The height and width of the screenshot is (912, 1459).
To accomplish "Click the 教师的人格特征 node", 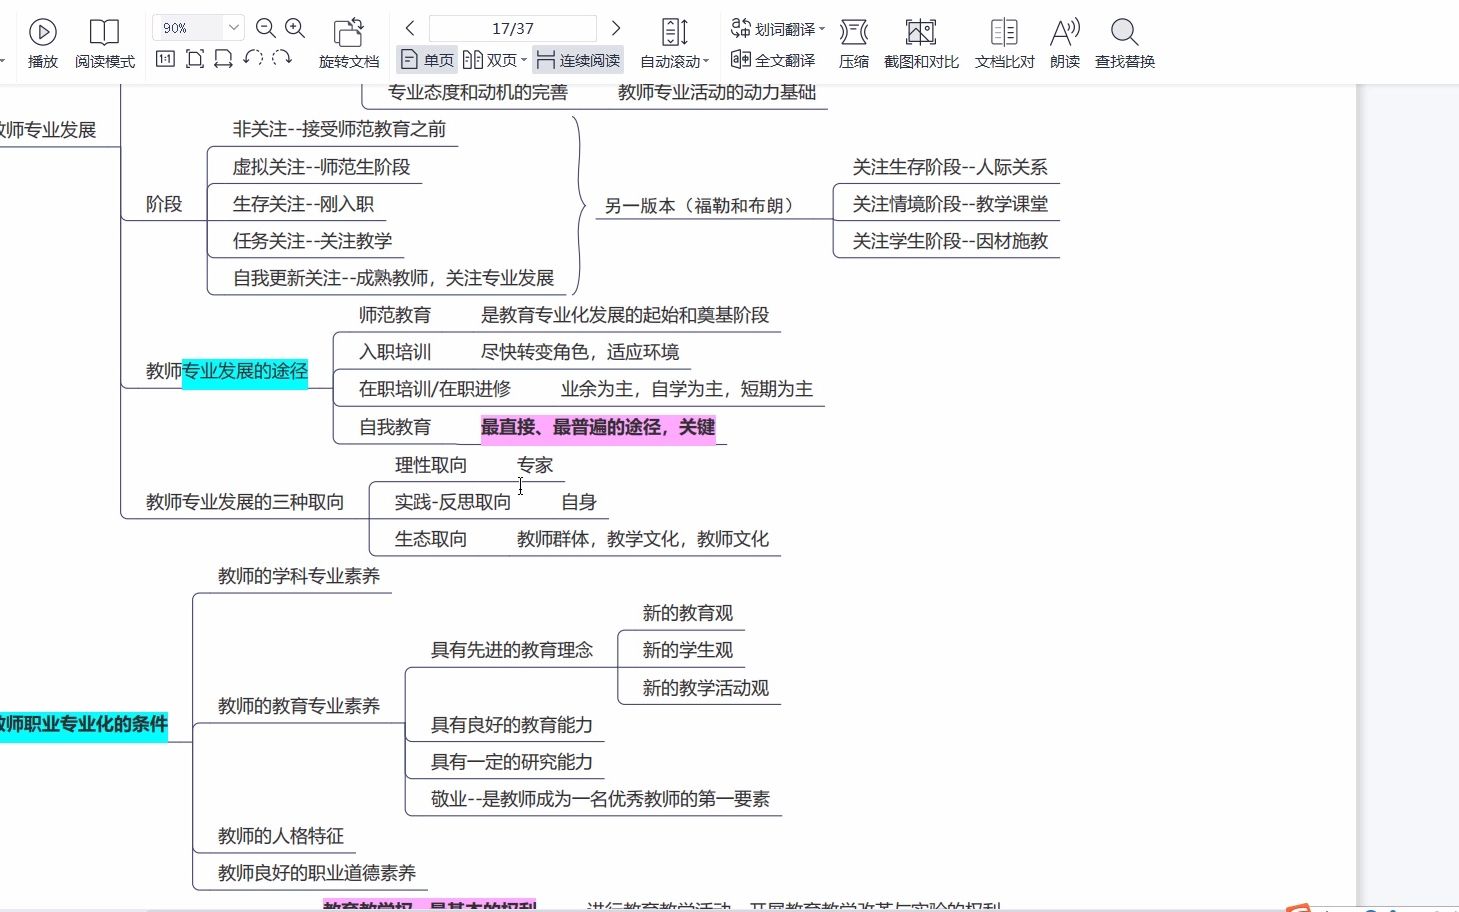I will (281, 836).
